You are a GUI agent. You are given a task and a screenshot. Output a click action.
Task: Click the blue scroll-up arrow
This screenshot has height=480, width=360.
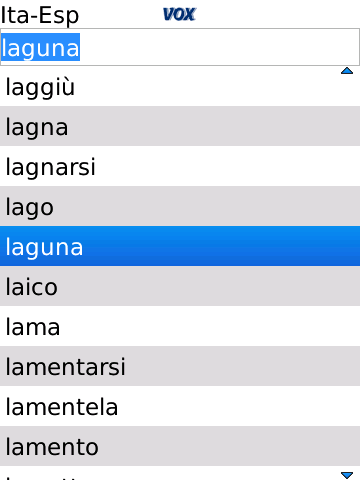click(x=347, y=71)
